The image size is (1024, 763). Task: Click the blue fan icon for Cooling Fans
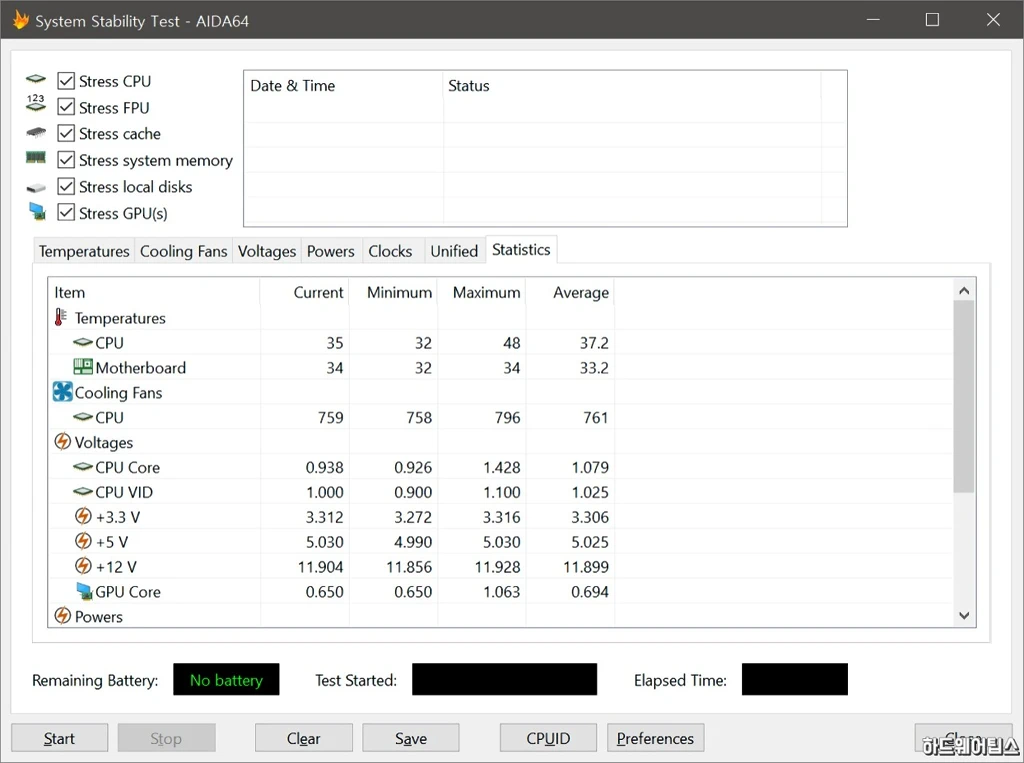[x=63, y=392]
